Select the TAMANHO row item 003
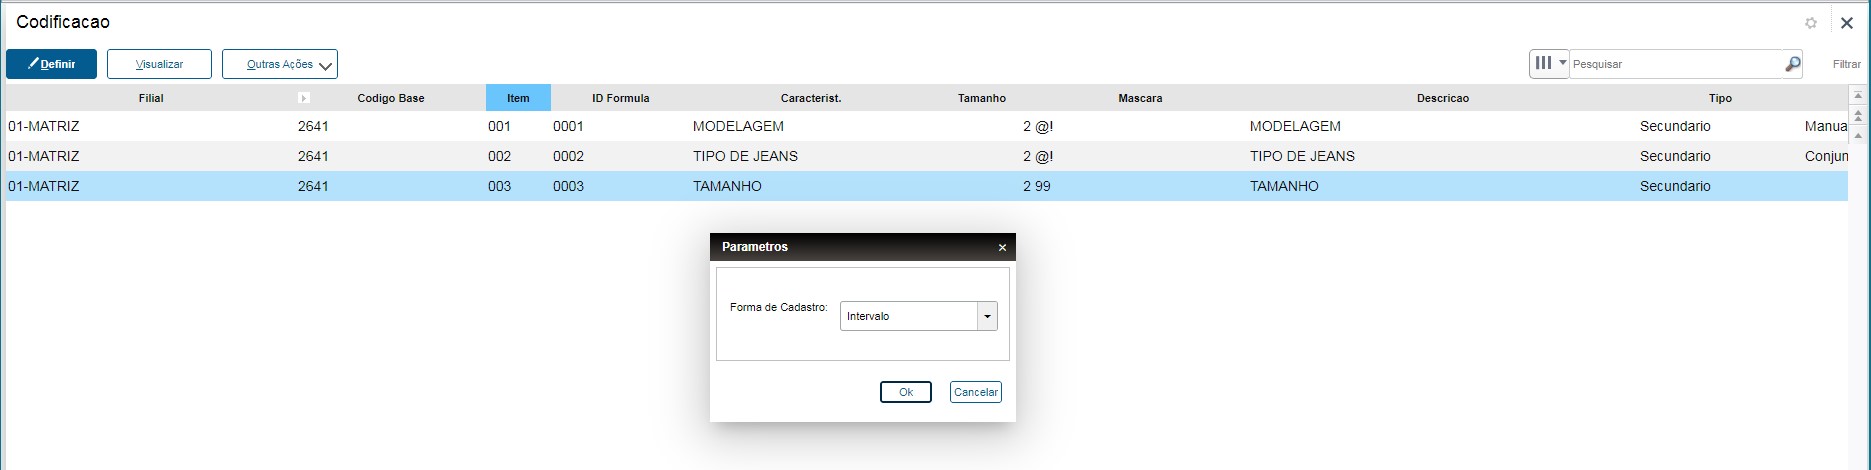This screenshot has height=470, width=1871. coord(926,186)
